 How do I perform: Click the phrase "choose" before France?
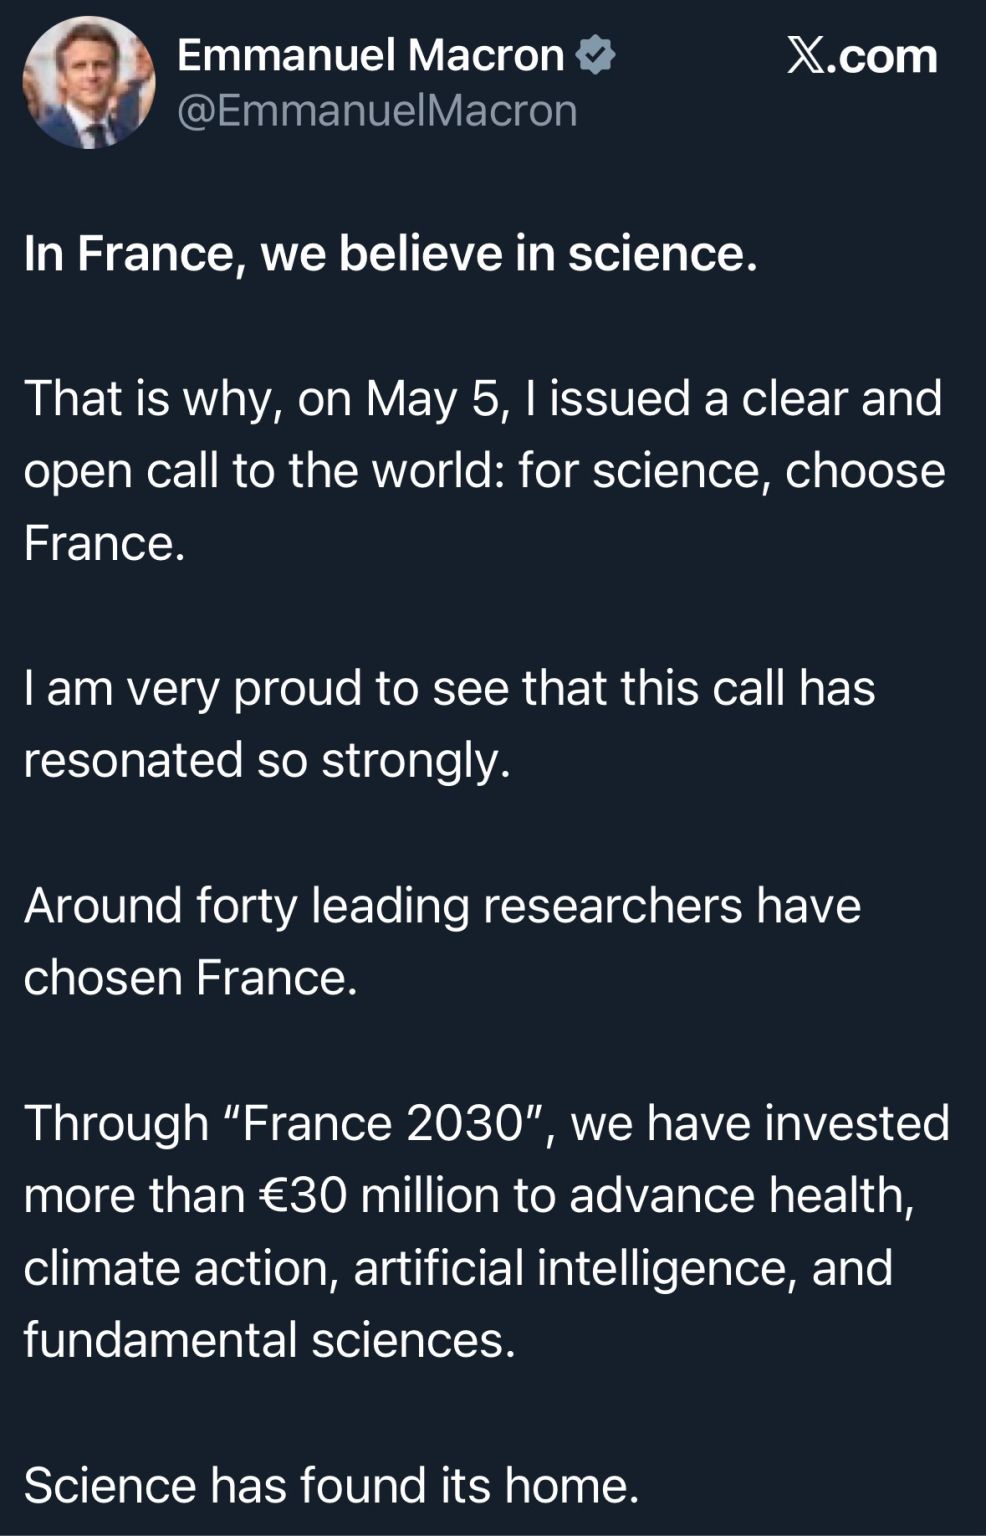(x=864, y=471)
